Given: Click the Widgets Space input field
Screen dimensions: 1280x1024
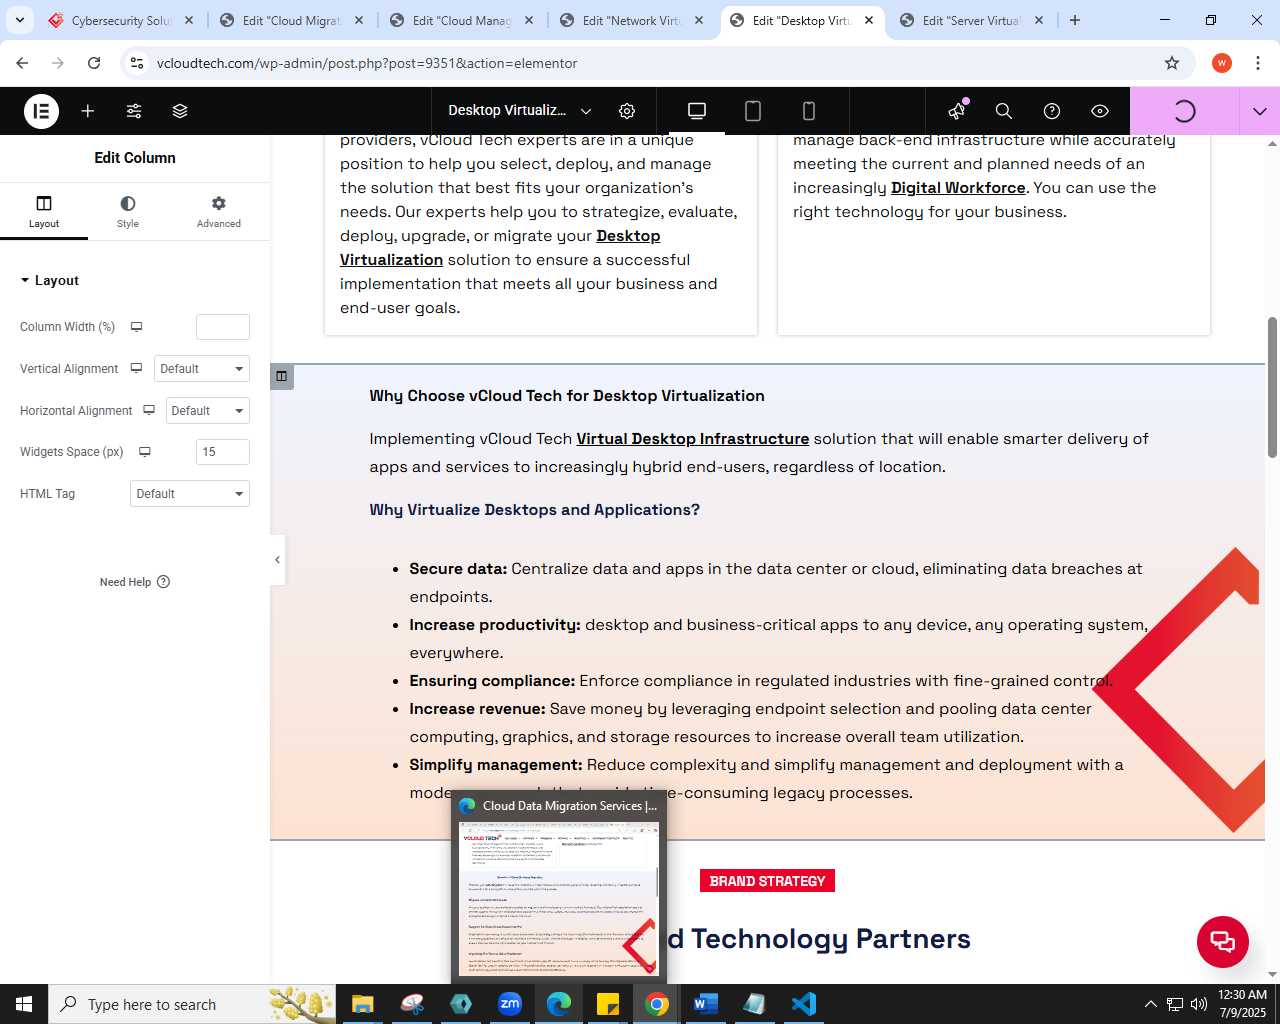Looking at the screenshot, I should point(223,452).
